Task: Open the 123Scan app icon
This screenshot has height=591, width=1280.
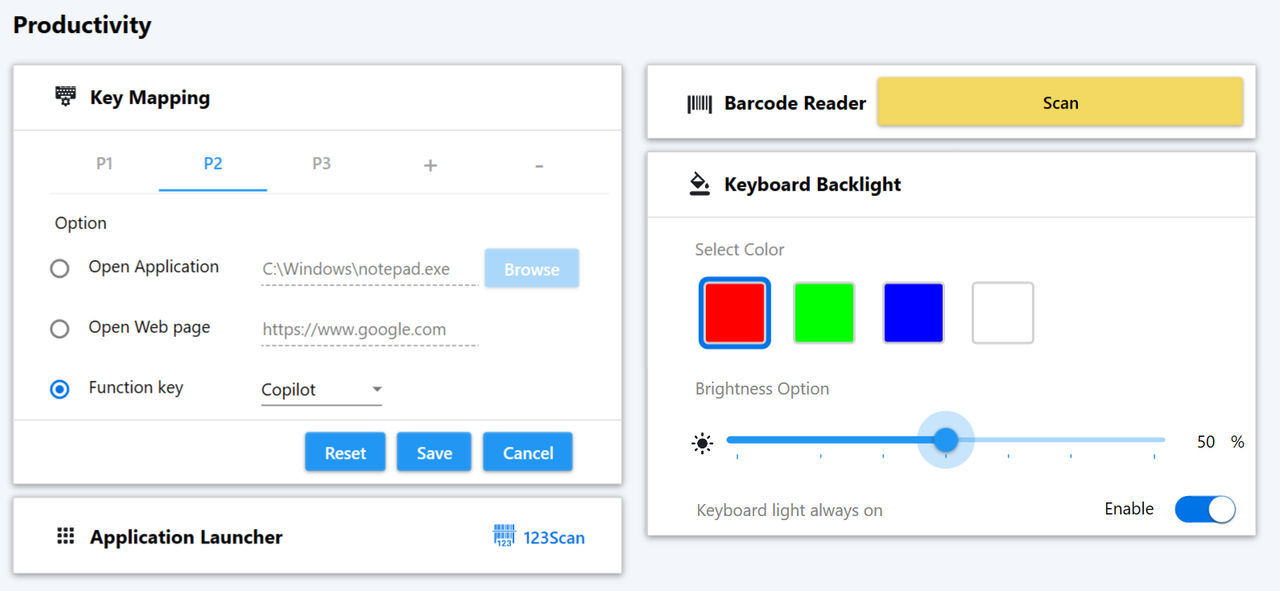Action: point(504,536)
